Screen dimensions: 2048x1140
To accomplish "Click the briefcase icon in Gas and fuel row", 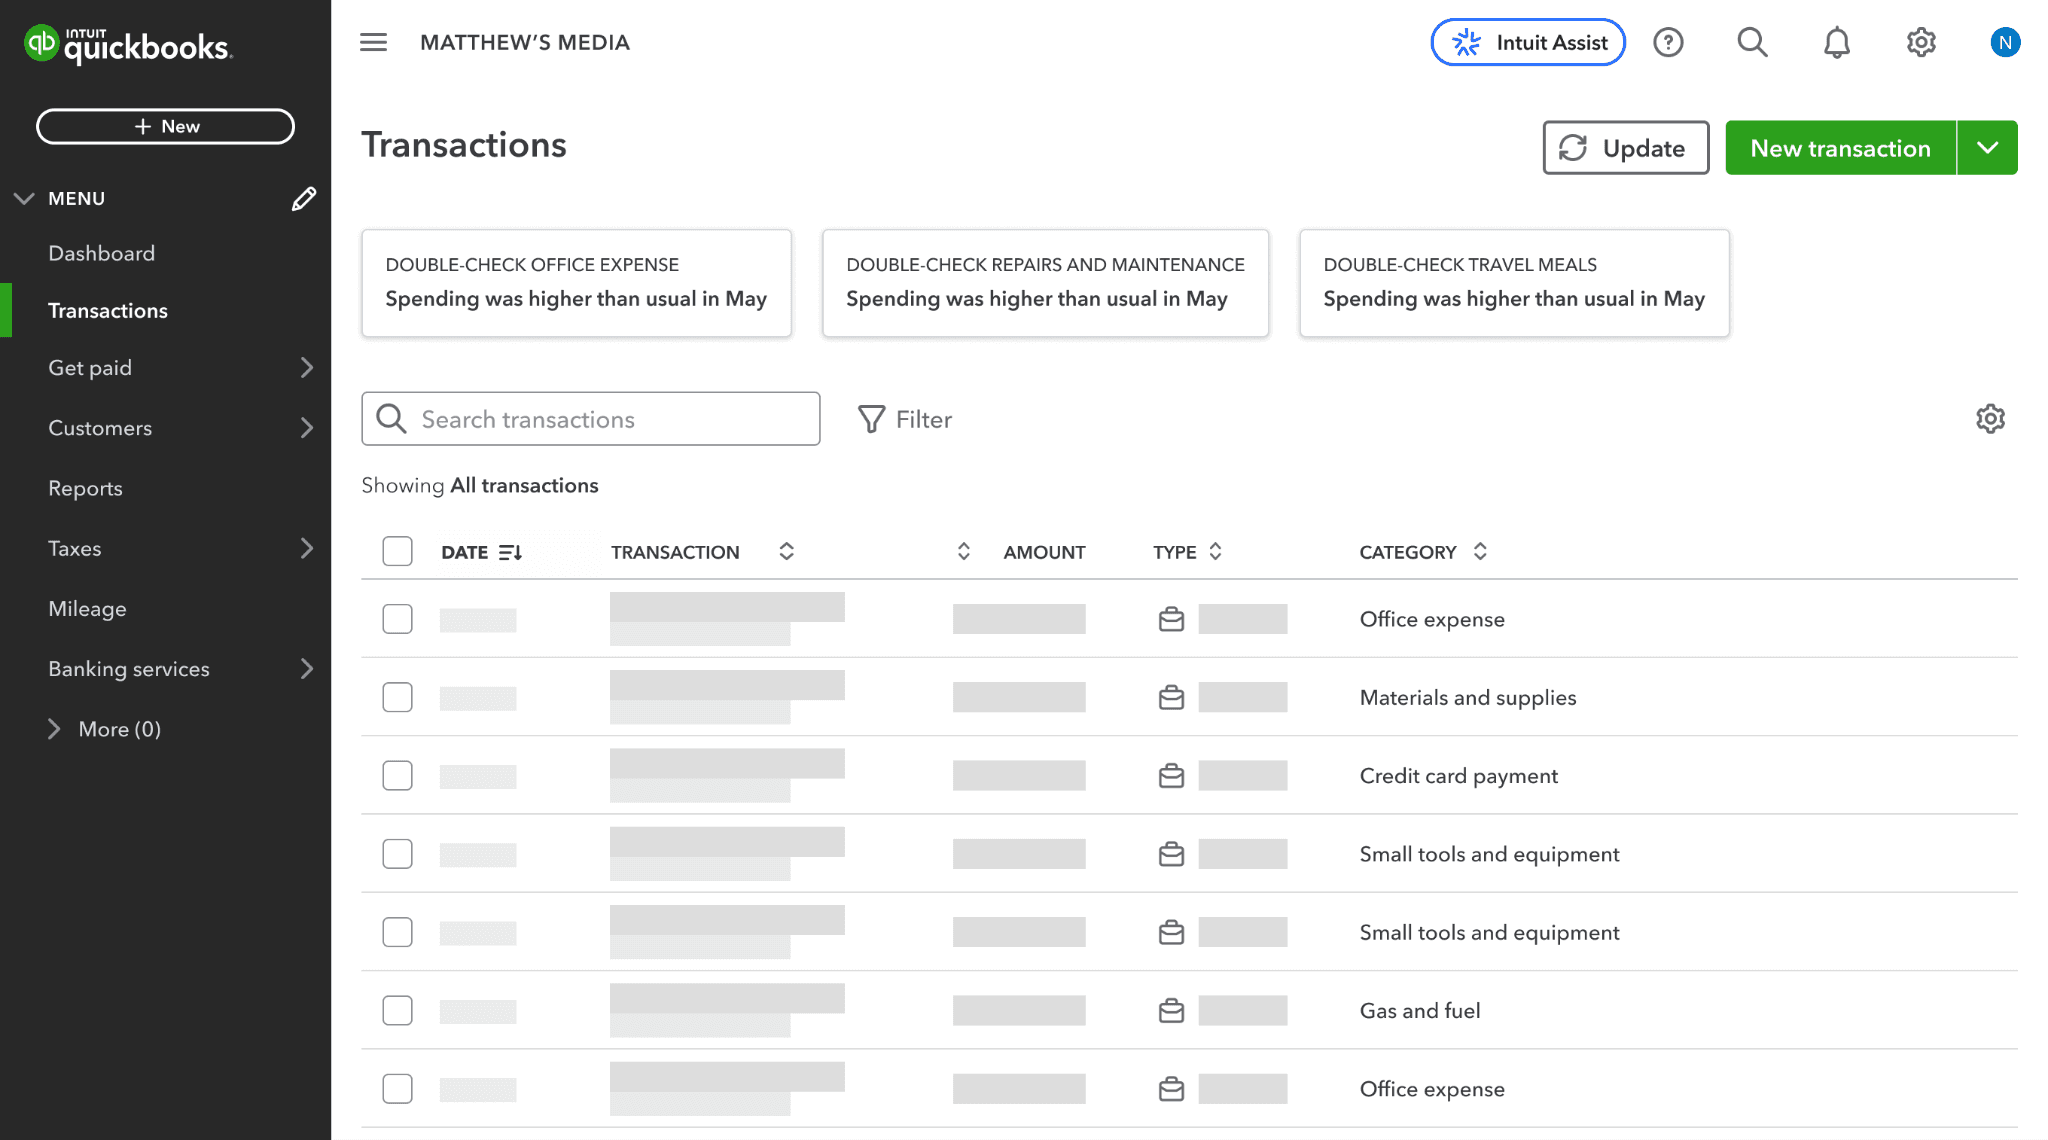I will click(x=1171, y=1010).
